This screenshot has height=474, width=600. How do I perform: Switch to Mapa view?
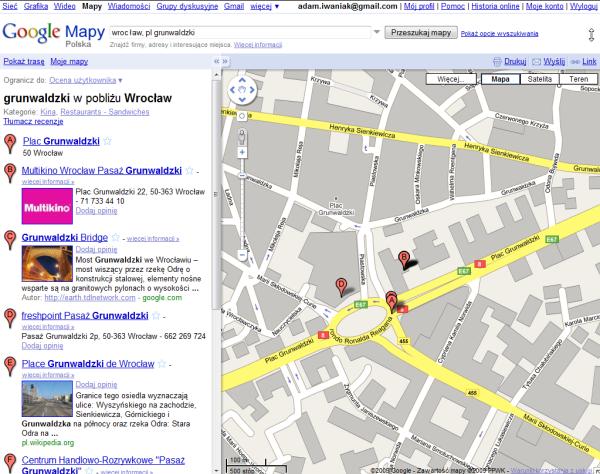(x=500, y=79)
